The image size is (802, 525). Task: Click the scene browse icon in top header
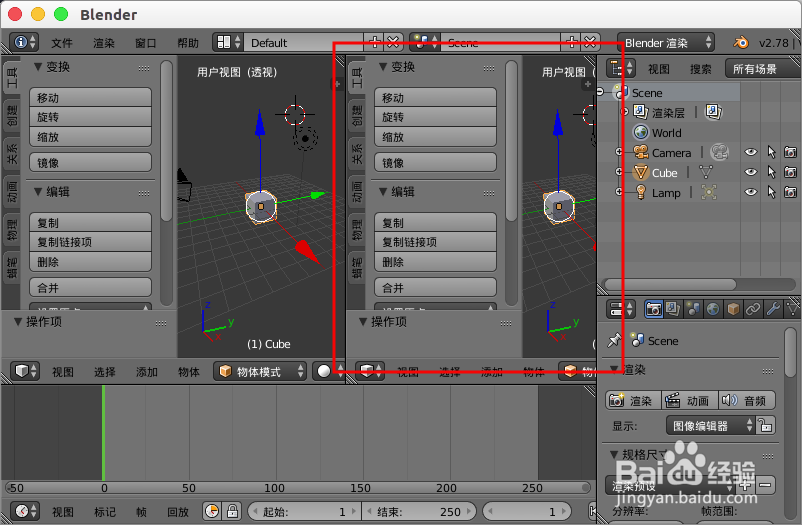[425, 42]
